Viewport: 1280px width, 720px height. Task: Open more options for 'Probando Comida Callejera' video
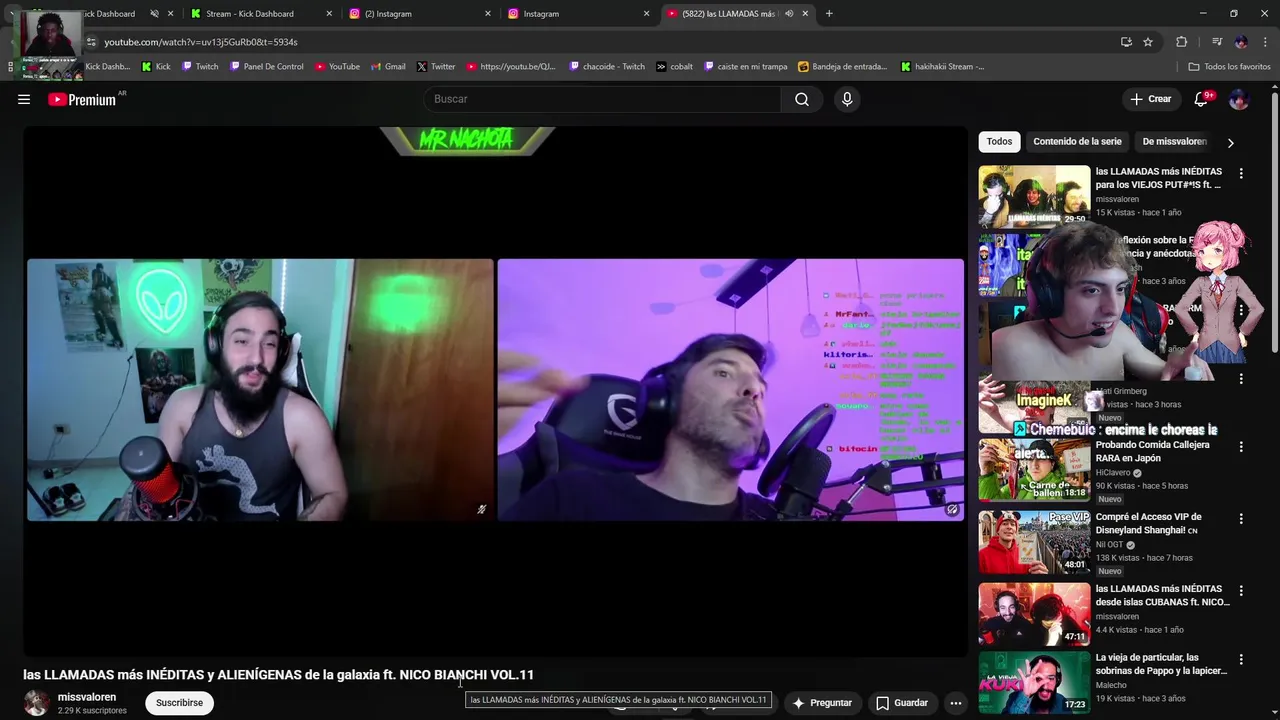1241,447
